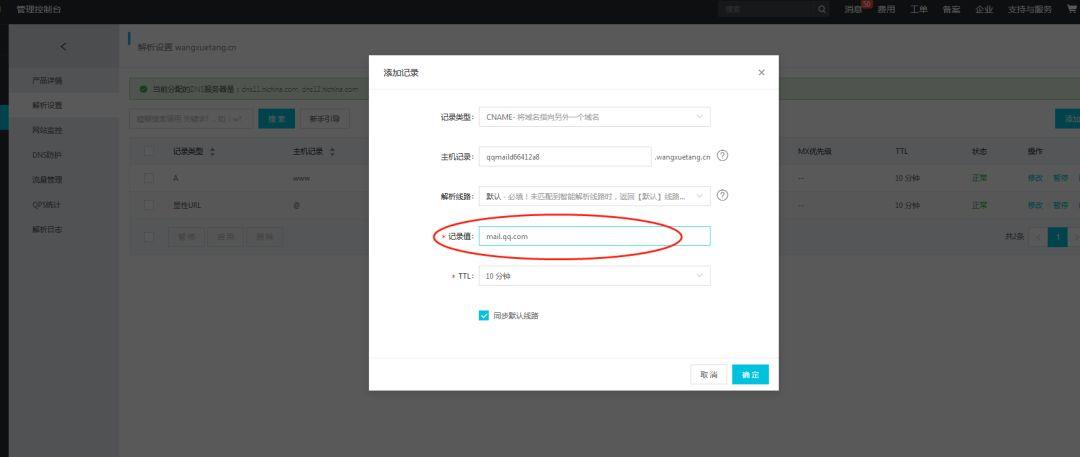Viewport: 1080px width, 457px height.
Task: Toggle the checkbox in the table footer row
Action: pos(149,237)
